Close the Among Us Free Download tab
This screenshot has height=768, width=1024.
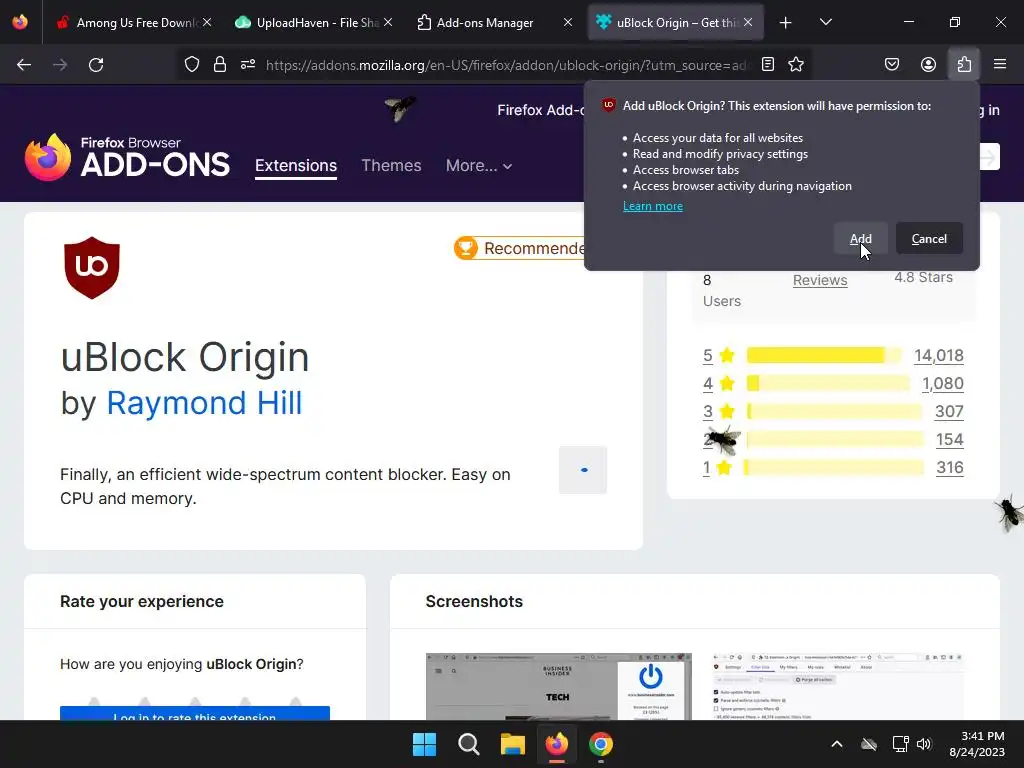(x=207, y=22)
